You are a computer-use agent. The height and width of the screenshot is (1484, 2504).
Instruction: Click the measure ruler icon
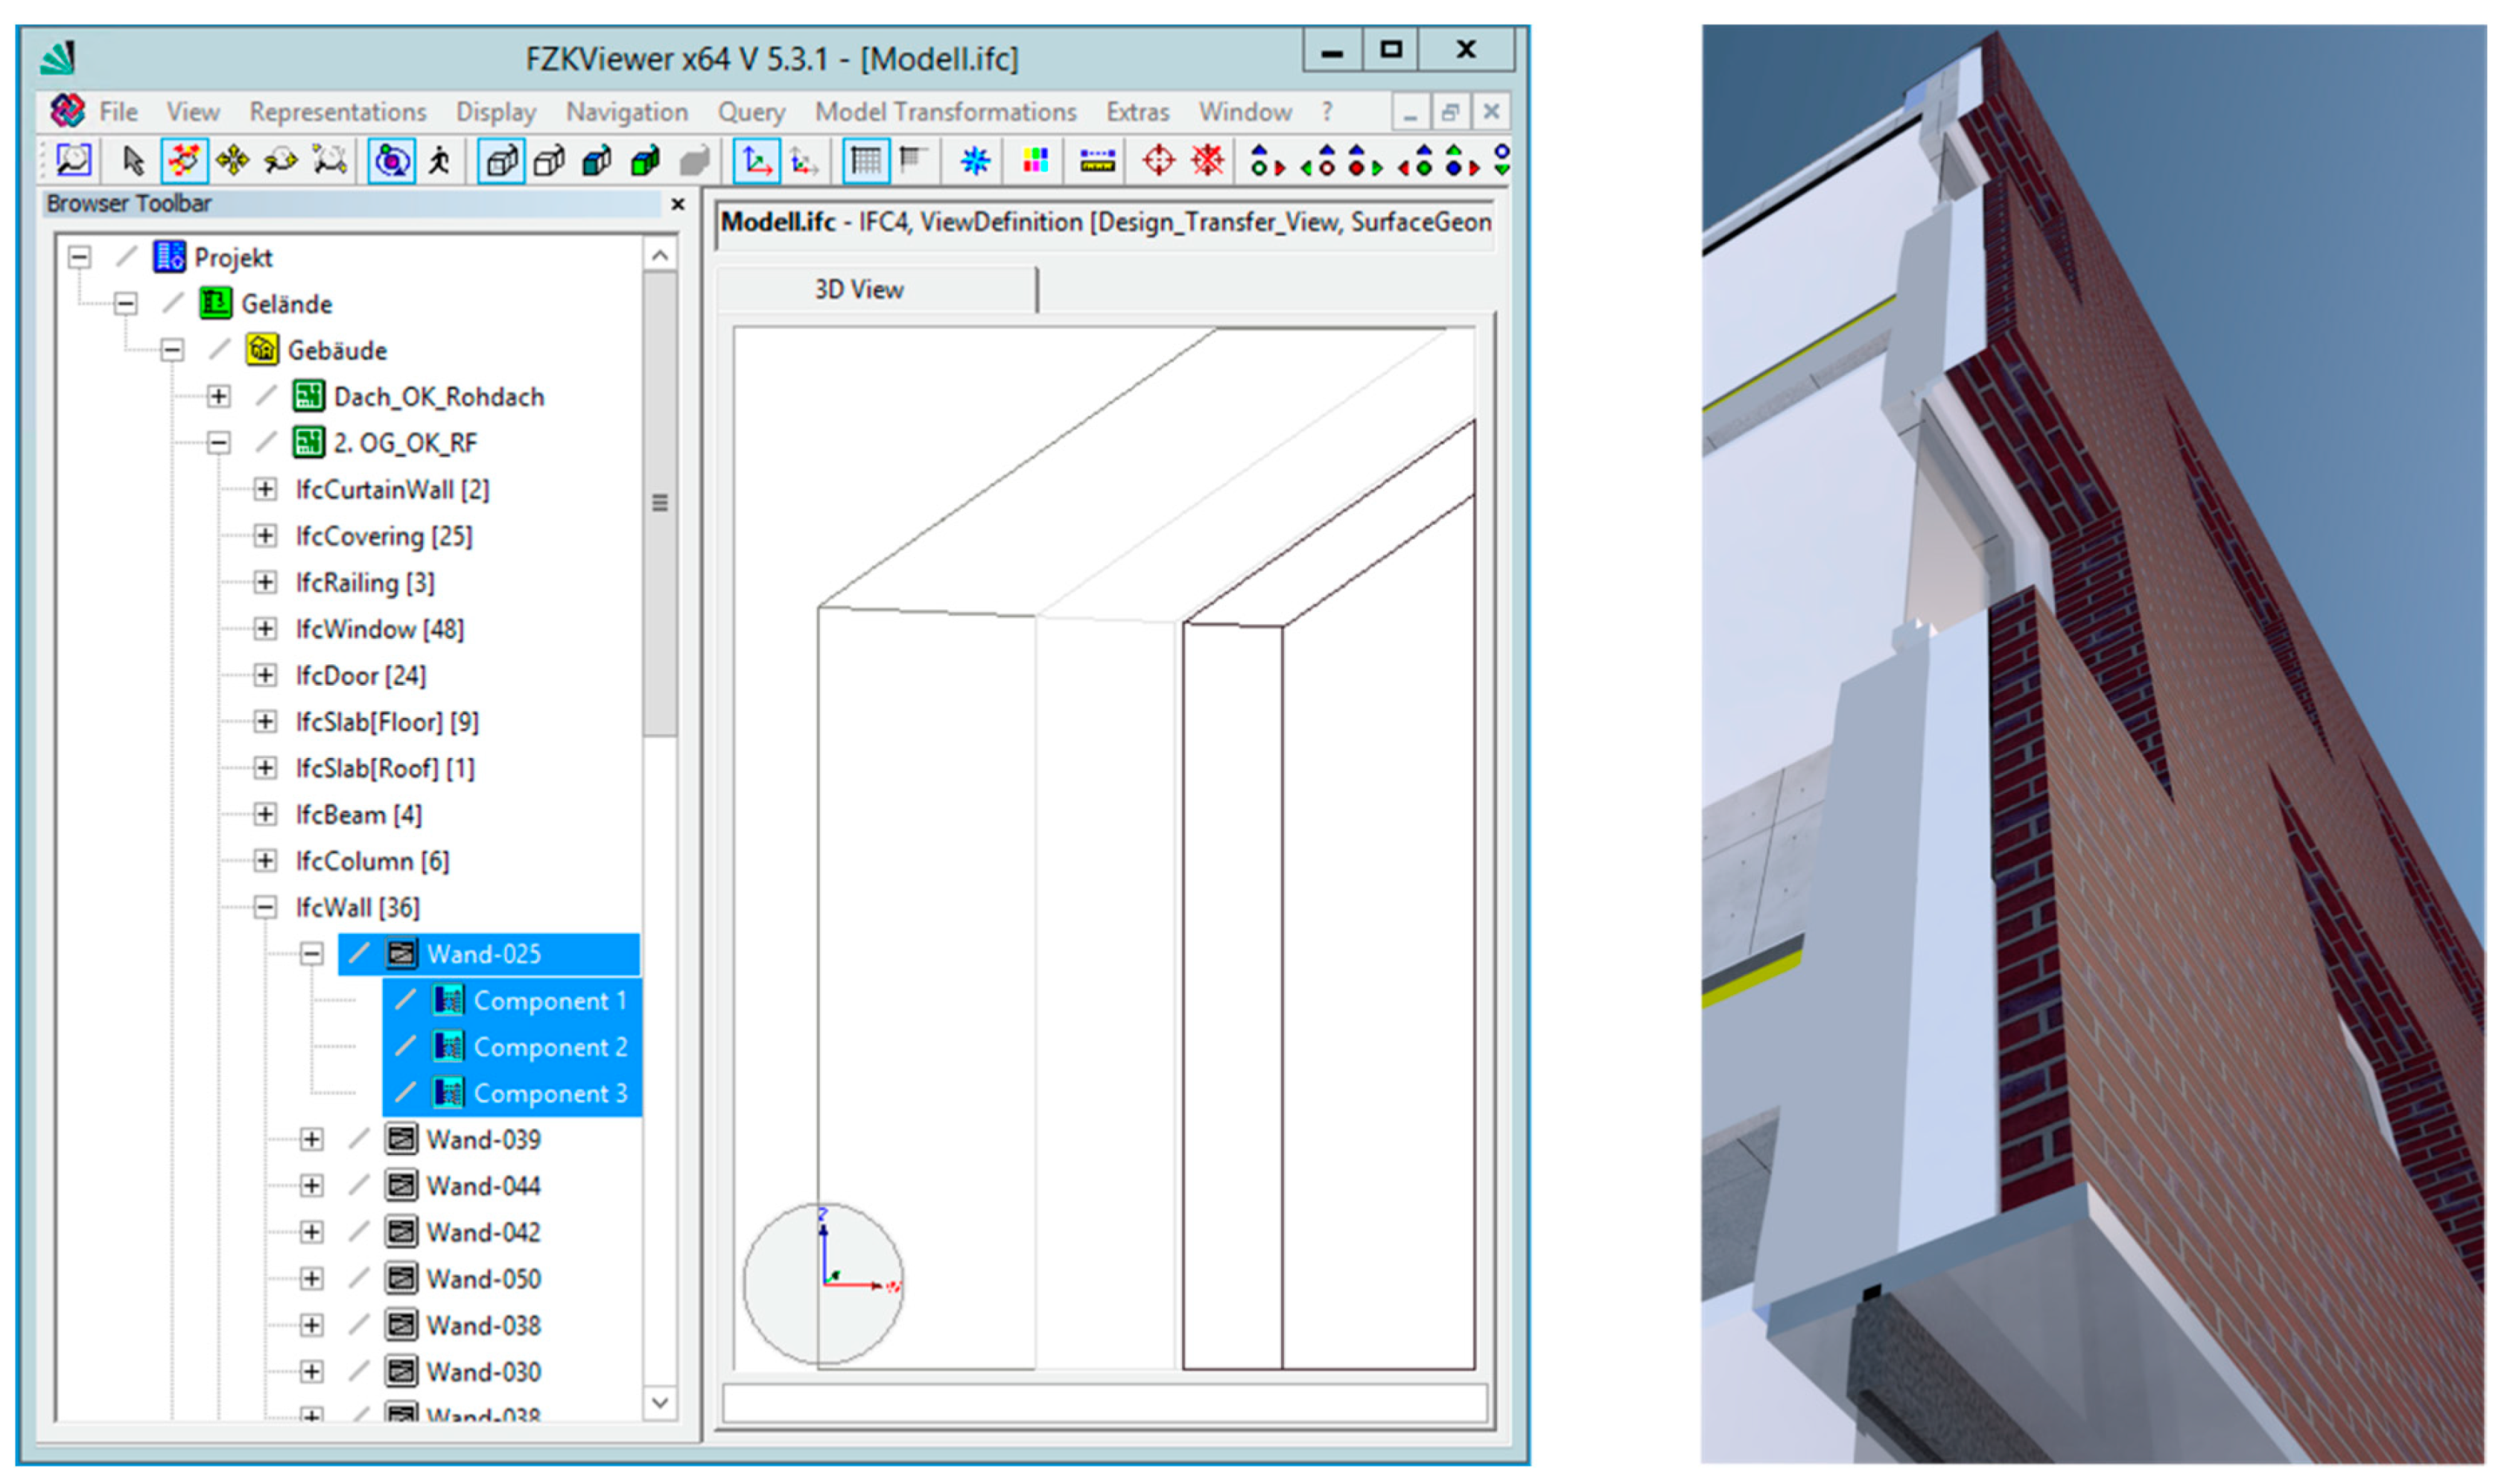[x=1096, y=160]
